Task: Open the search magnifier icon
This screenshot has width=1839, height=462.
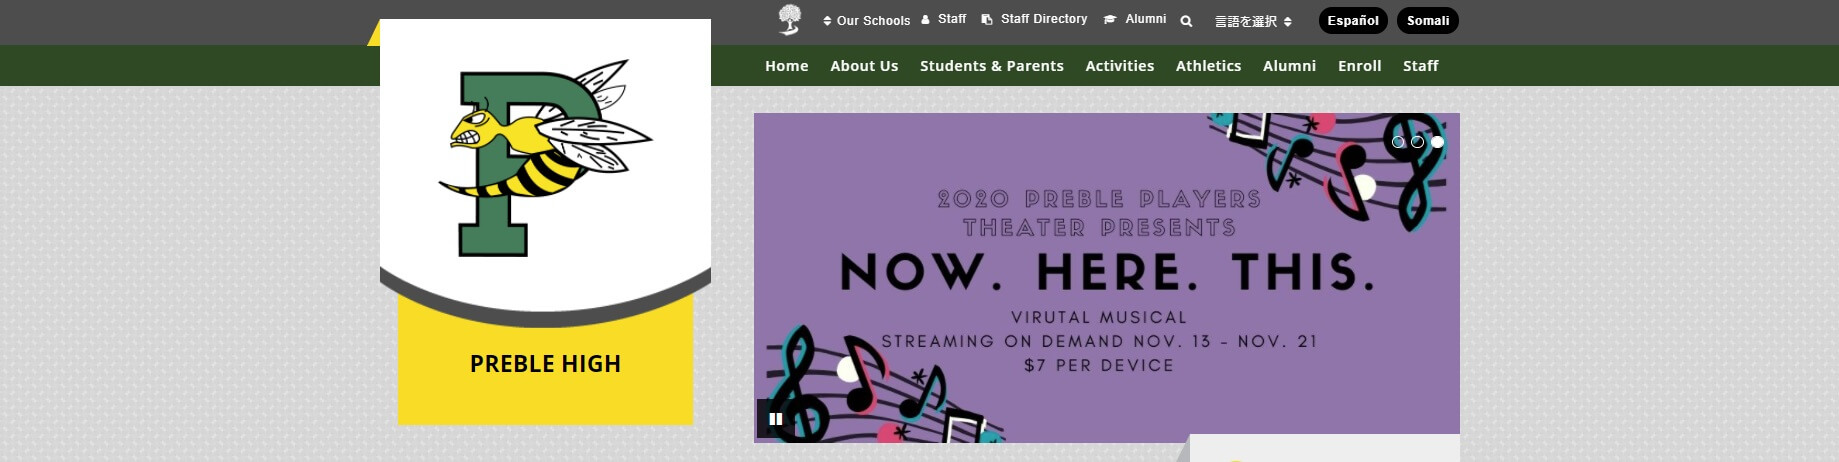Action: 1186,21
